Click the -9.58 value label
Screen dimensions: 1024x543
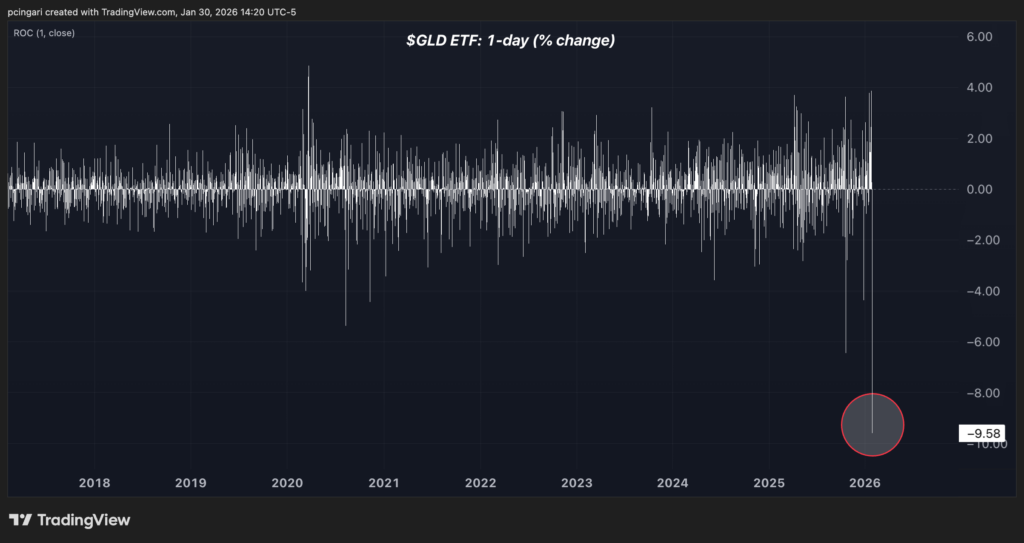point(981,433)
